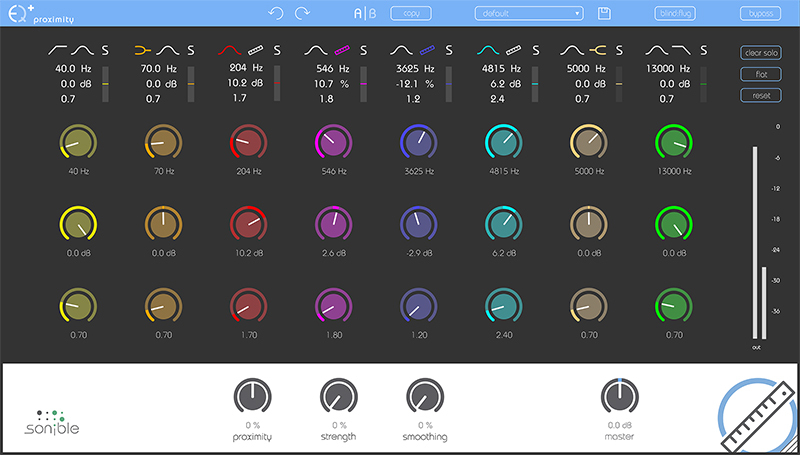
Task: Open the default preset dropdown
Action: [x=529, y=13]
